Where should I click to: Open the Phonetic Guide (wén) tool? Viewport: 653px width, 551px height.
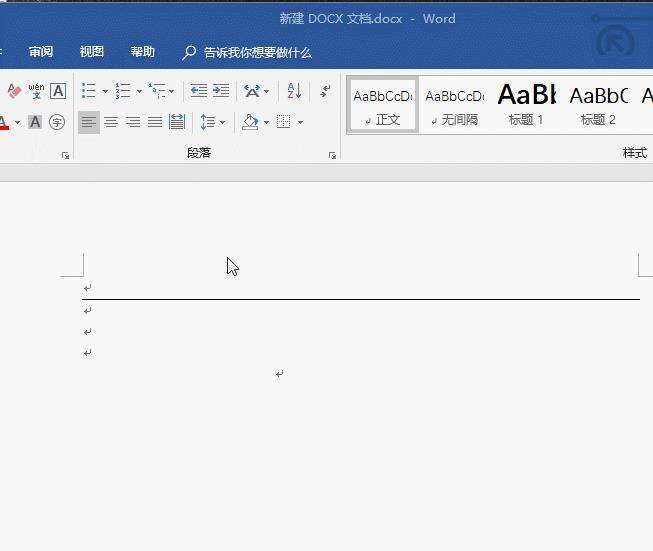point(36,91)
